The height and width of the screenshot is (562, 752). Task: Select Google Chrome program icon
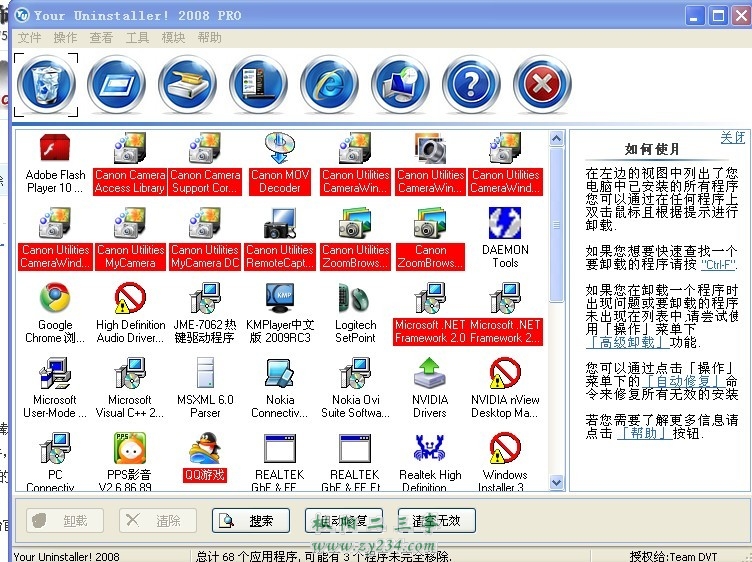tap(55, 313)
